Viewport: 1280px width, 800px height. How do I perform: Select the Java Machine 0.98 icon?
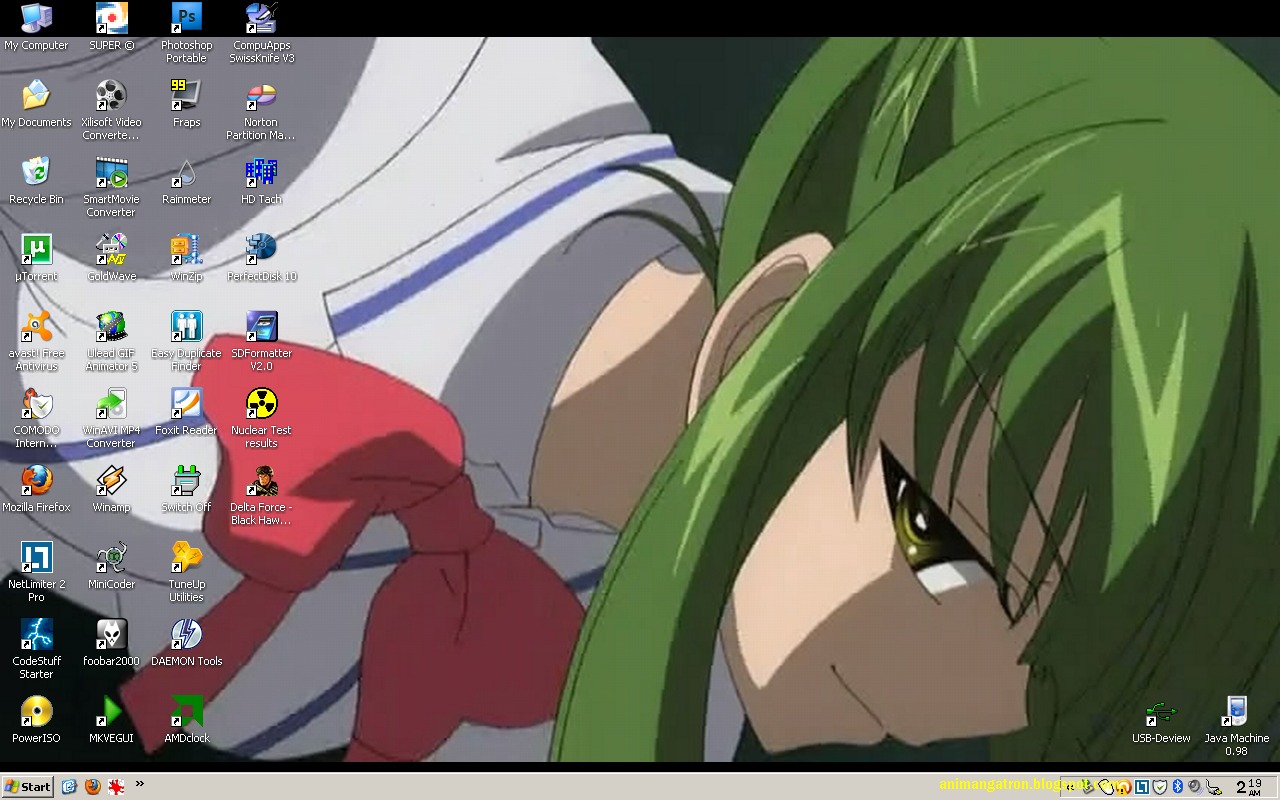click(x=1237, y=726)
